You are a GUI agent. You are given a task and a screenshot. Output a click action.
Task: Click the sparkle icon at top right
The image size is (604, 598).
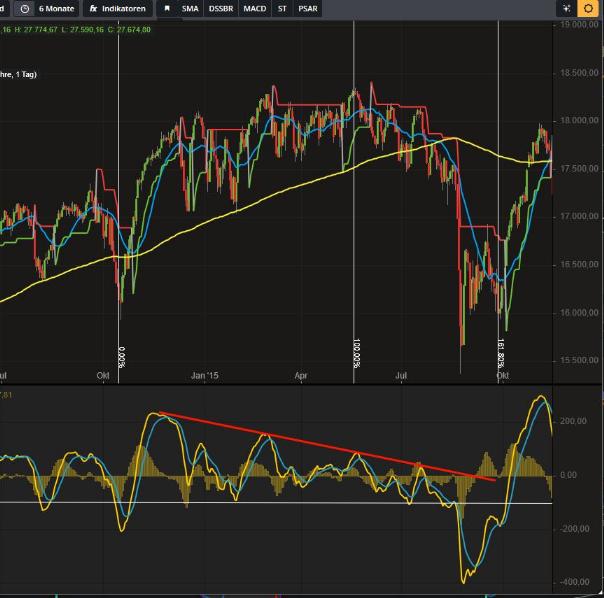(x=567, y=8)
